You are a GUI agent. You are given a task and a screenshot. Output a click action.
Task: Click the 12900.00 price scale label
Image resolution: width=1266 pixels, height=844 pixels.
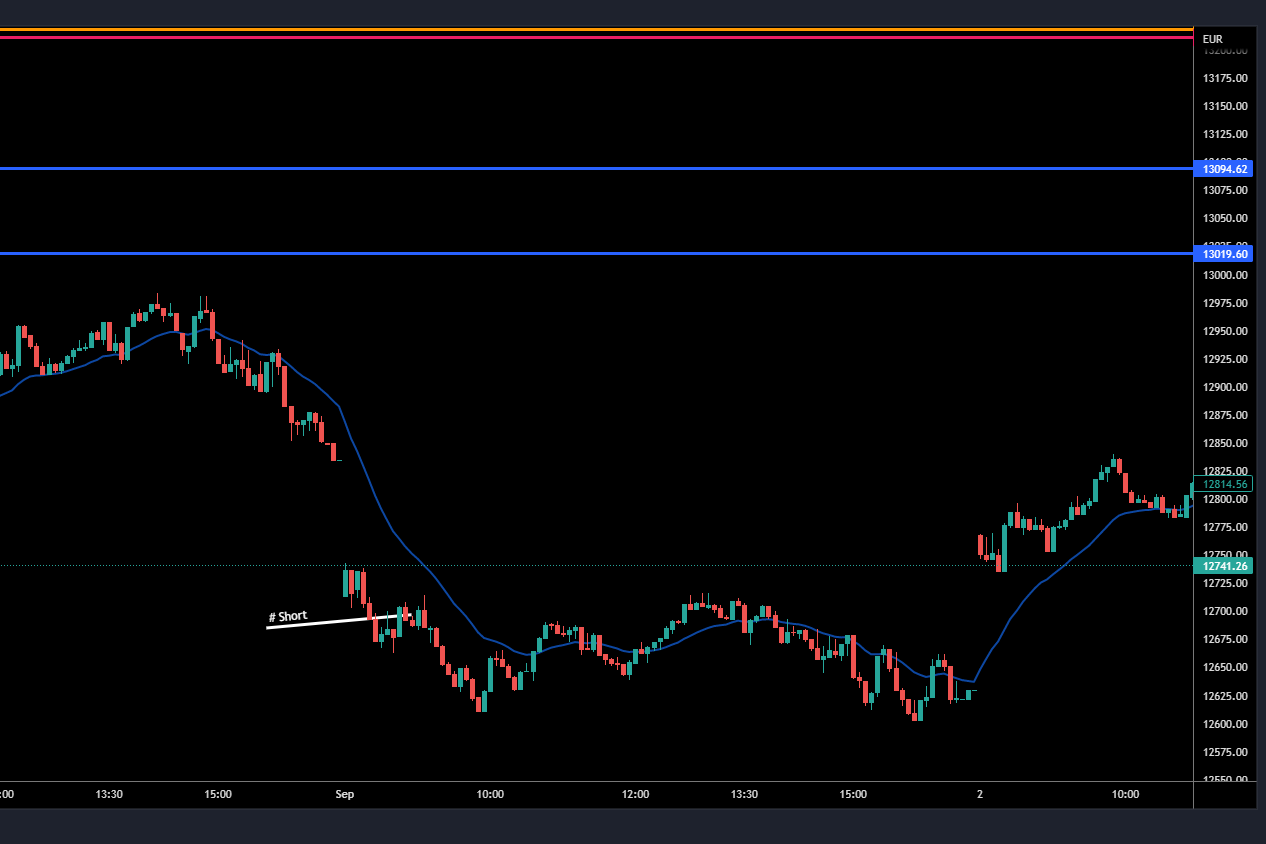coord(1224,387)
